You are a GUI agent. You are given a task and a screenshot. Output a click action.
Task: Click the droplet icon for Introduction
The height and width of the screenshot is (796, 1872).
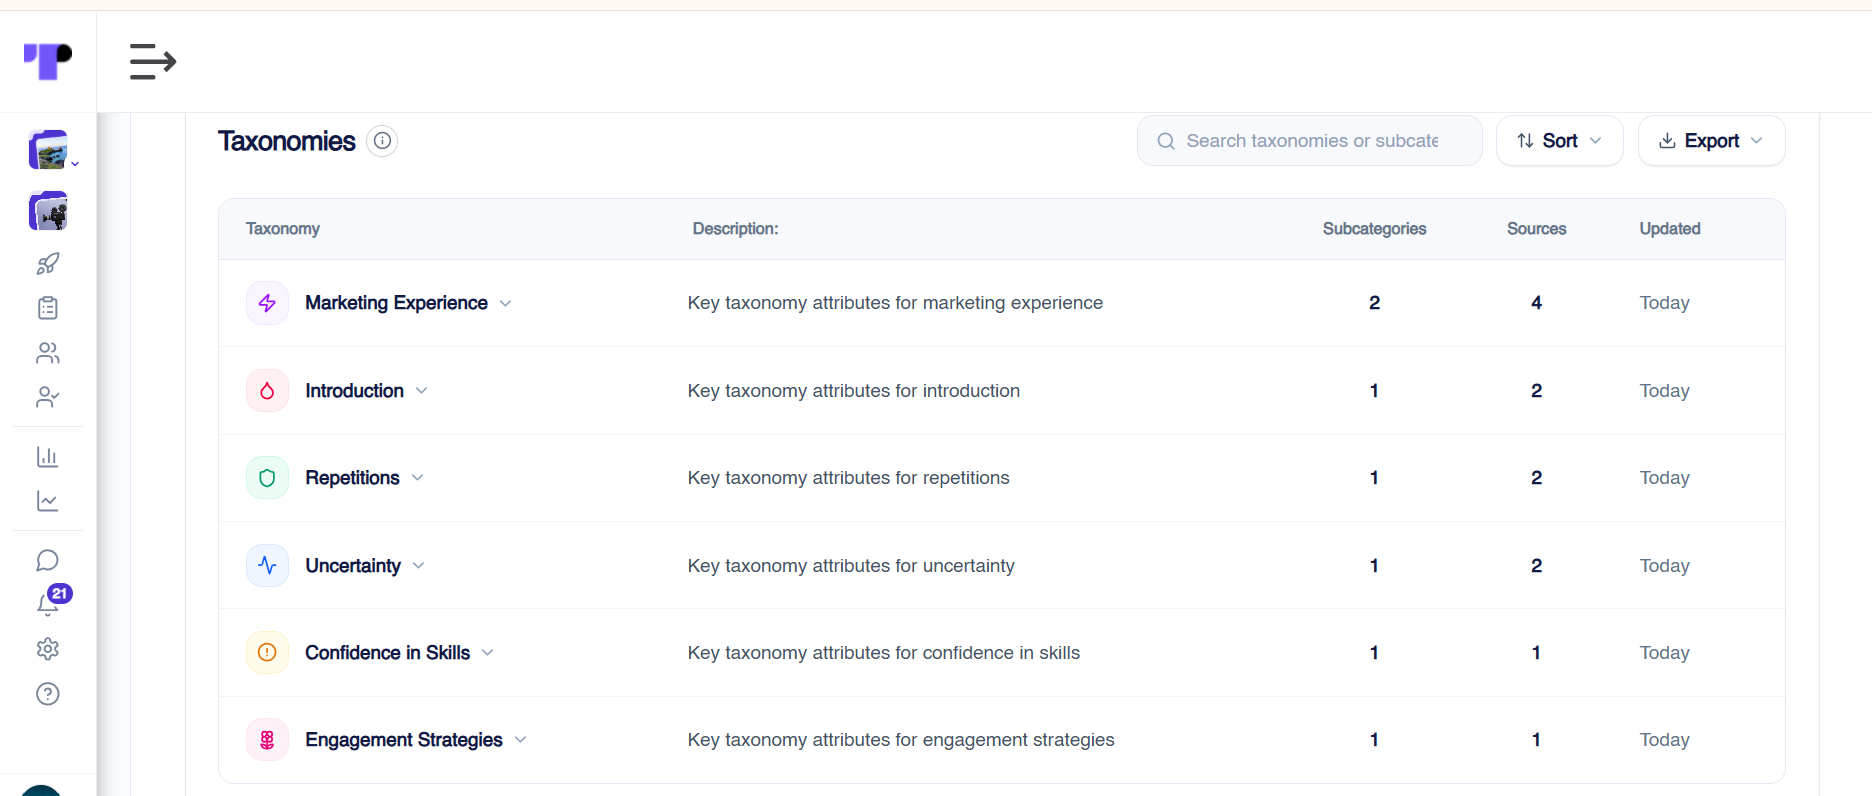pos(267,391)
